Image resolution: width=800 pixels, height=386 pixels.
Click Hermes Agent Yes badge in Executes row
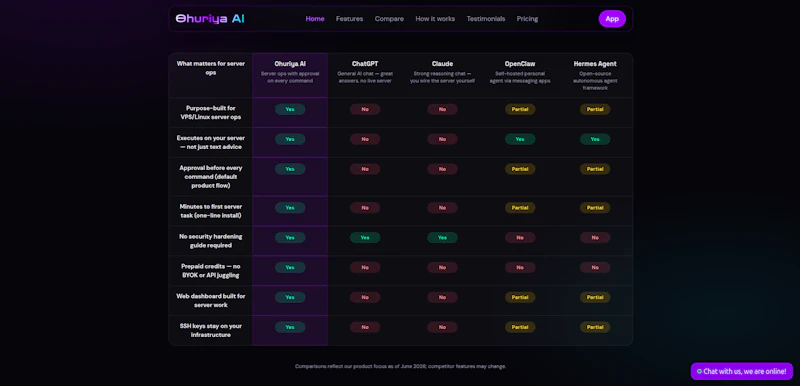click(x=595, y=139)
